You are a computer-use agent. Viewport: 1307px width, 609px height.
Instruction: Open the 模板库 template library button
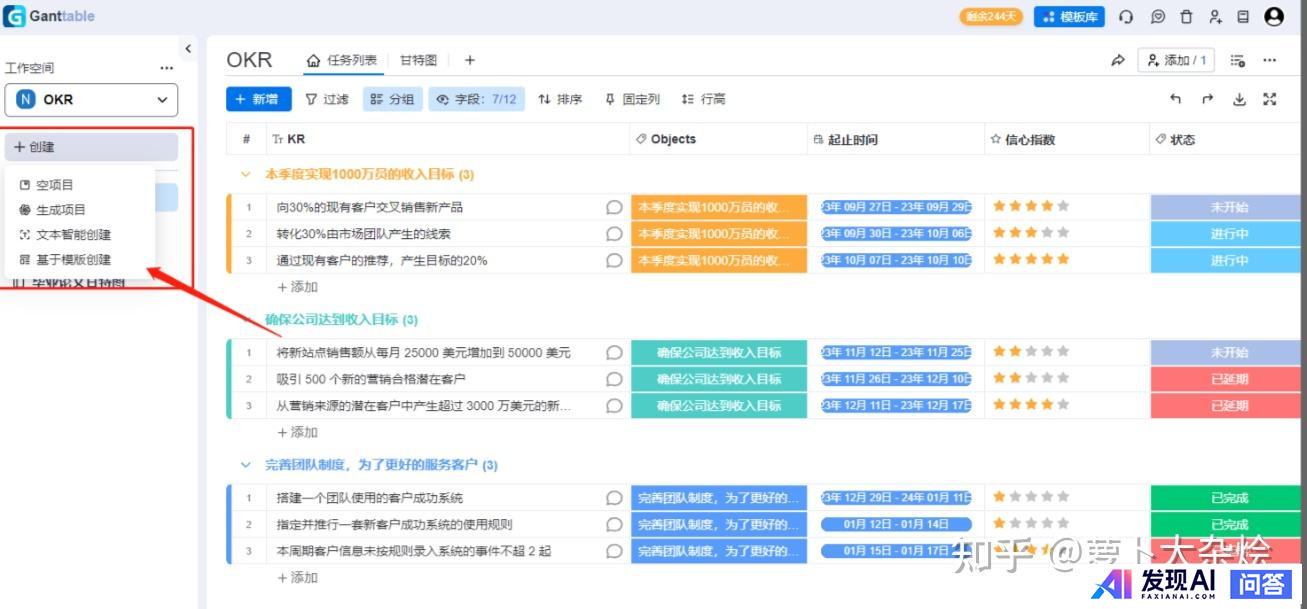[x=1069, y=17]
